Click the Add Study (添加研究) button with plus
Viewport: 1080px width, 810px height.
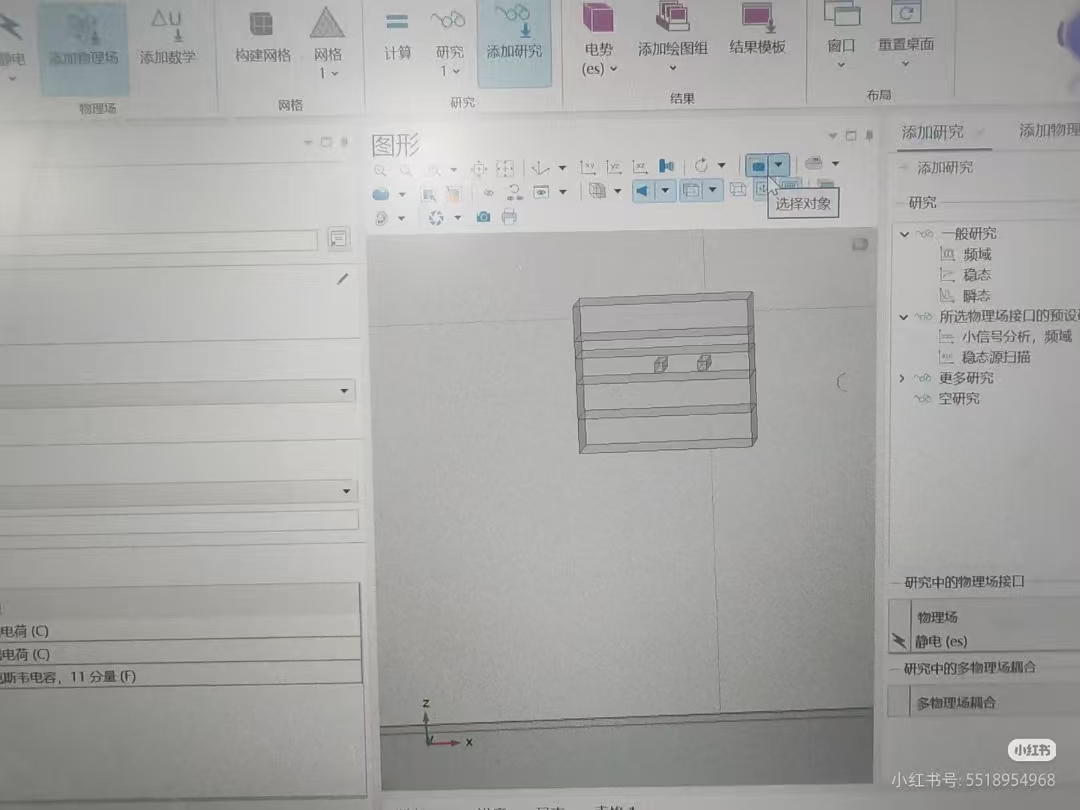point(937,167)
